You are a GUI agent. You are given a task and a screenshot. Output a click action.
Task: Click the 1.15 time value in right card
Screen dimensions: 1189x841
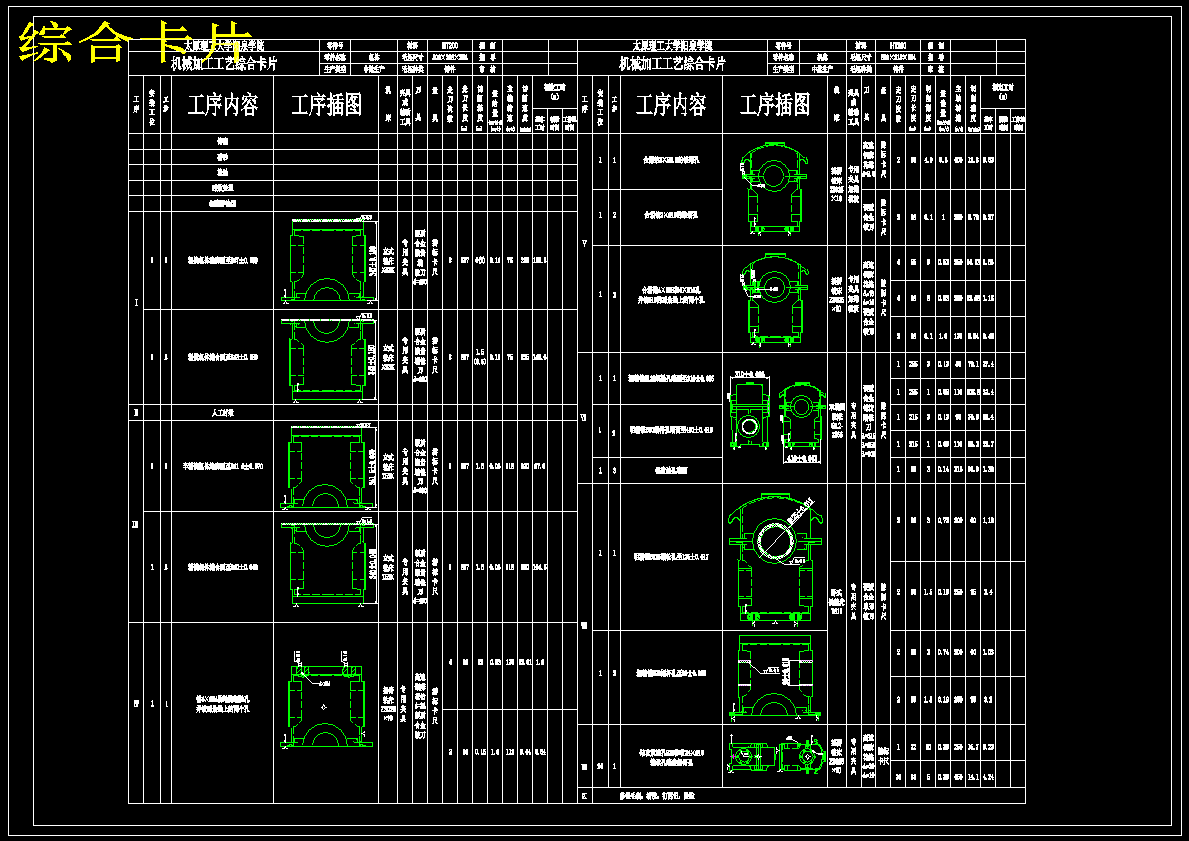click(x=988, y=299)
